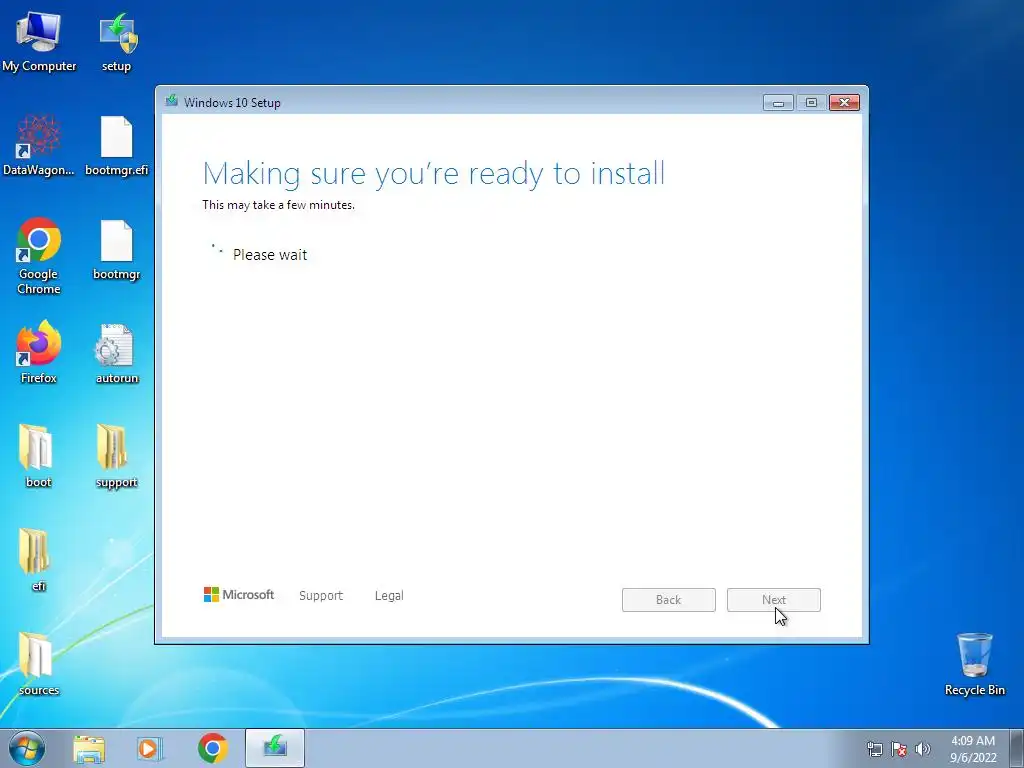Click the 'This may take a few minutes.' text
1024x768 pixels.
(279, 205)
